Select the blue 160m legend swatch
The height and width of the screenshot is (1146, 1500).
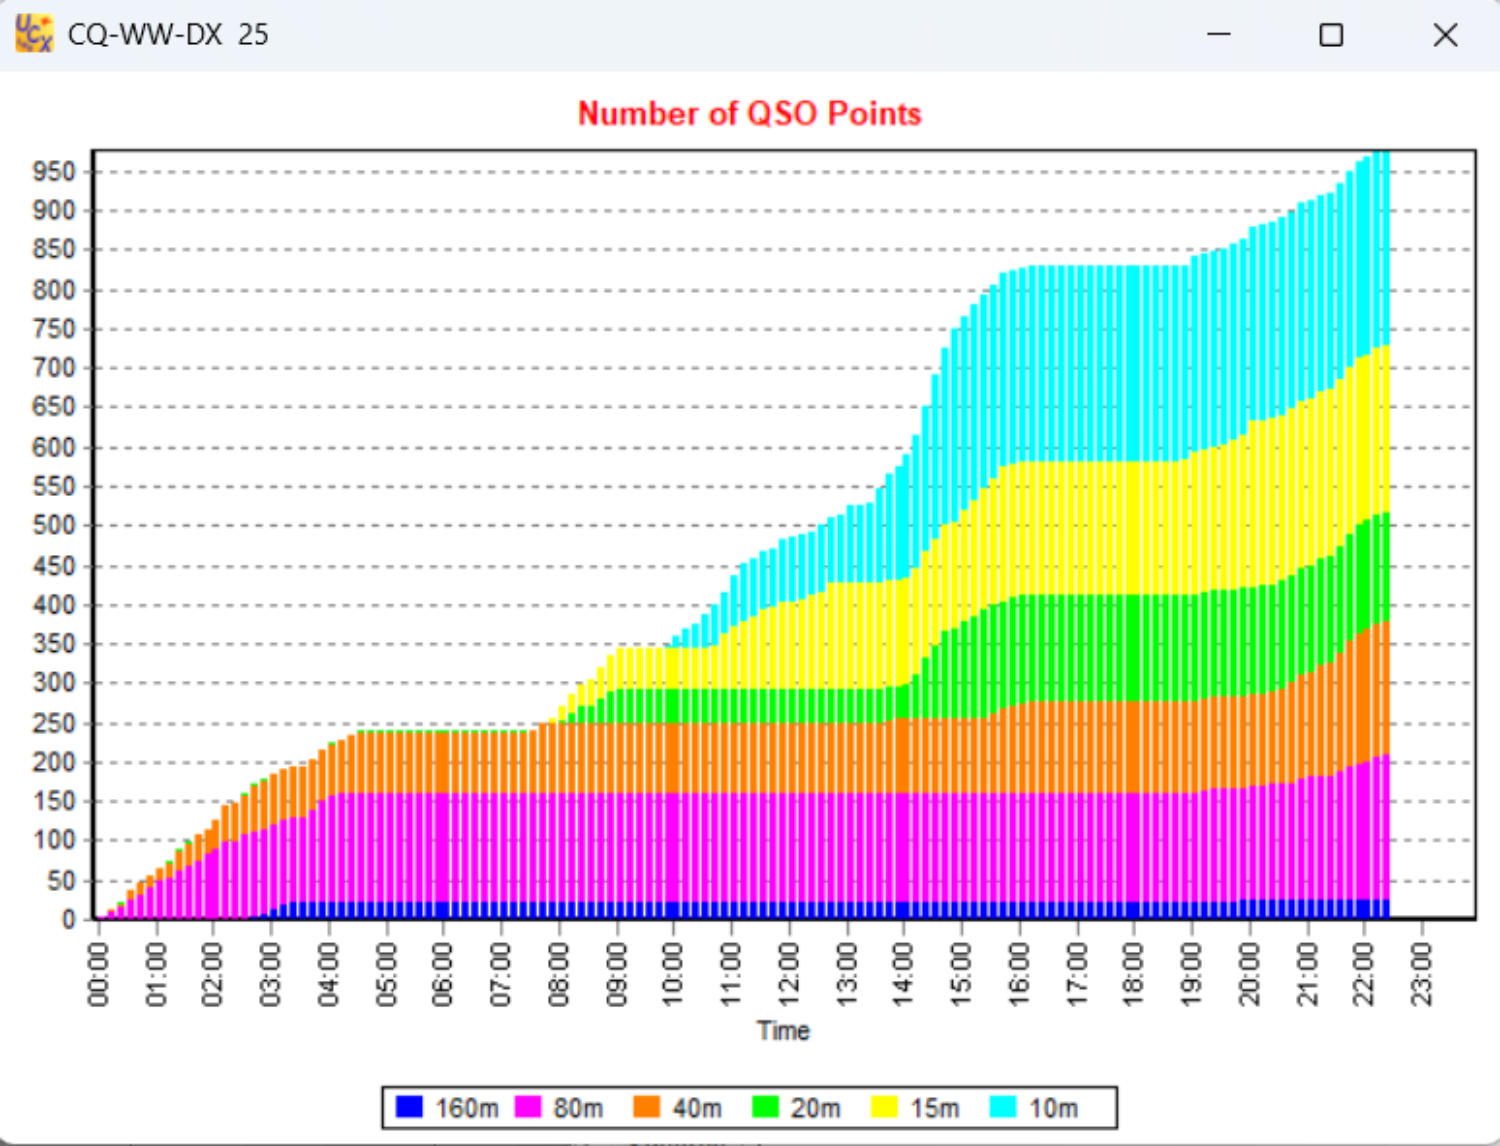[x=409, y=1107]
